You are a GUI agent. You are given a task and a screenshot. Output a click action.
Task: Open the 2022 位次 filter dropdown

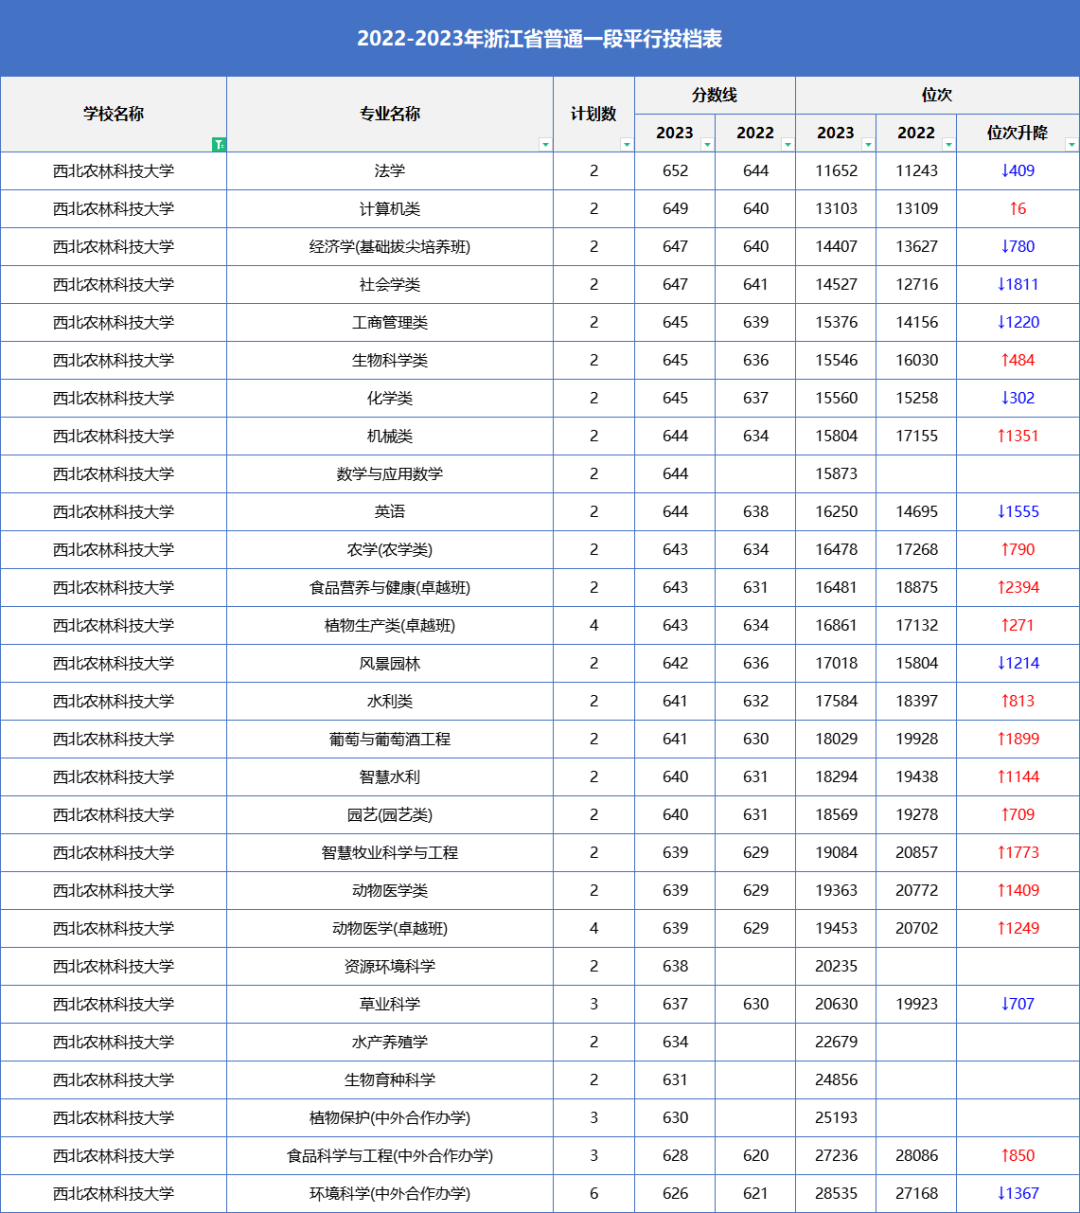pyautogui.click(x=947, y=145)
